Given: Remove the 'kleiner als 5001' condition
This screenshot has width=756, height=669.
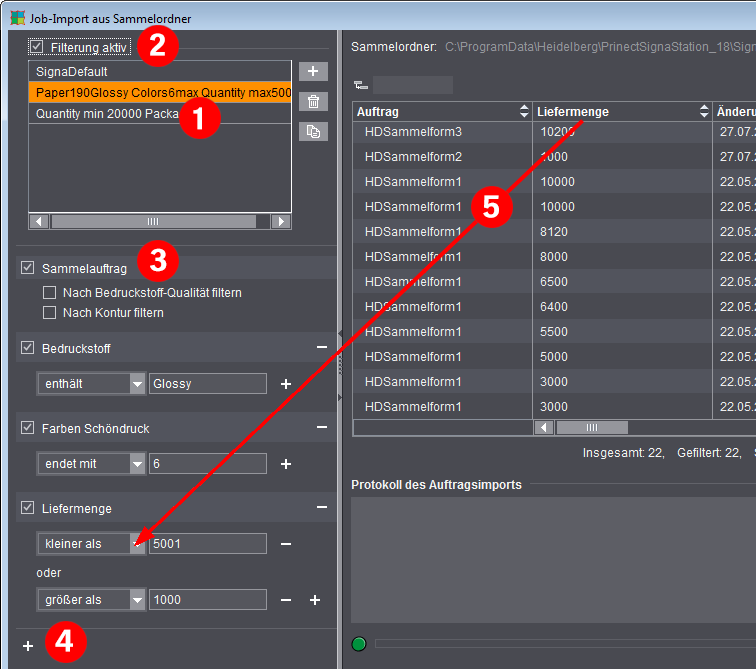Looking at the screenshot, I should pyautogui.click(x=286, y=544).
